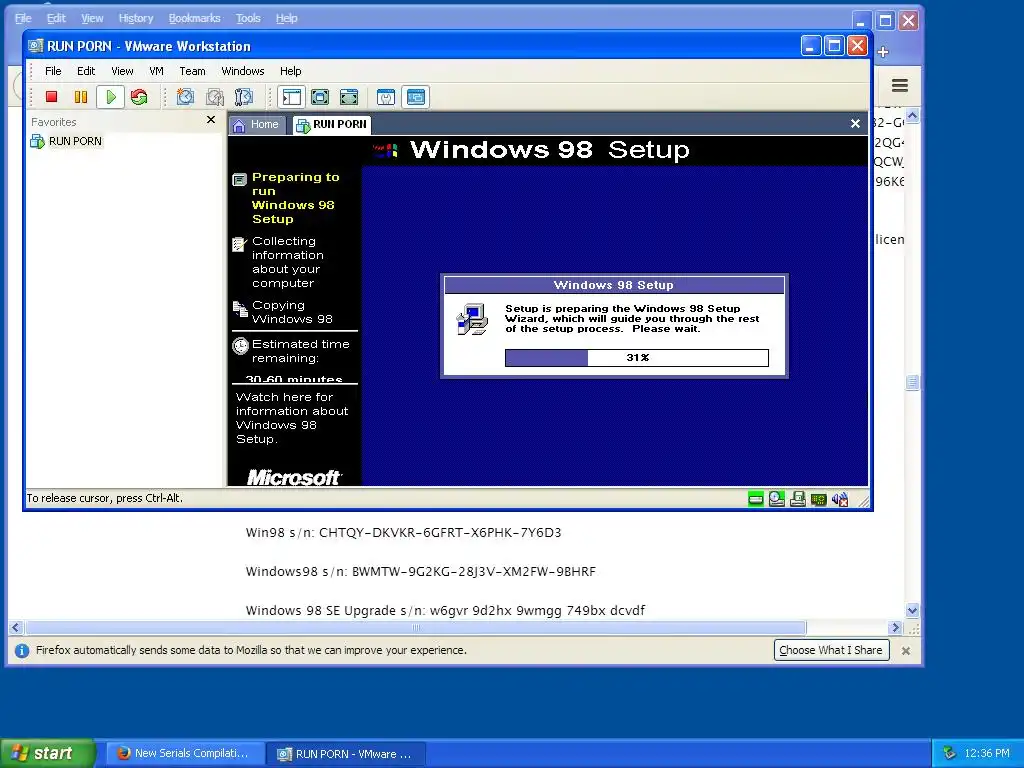Switch to RUN PORN VMware taskbar button
This screenshot has height=768, width=1024.
point(346,754)
